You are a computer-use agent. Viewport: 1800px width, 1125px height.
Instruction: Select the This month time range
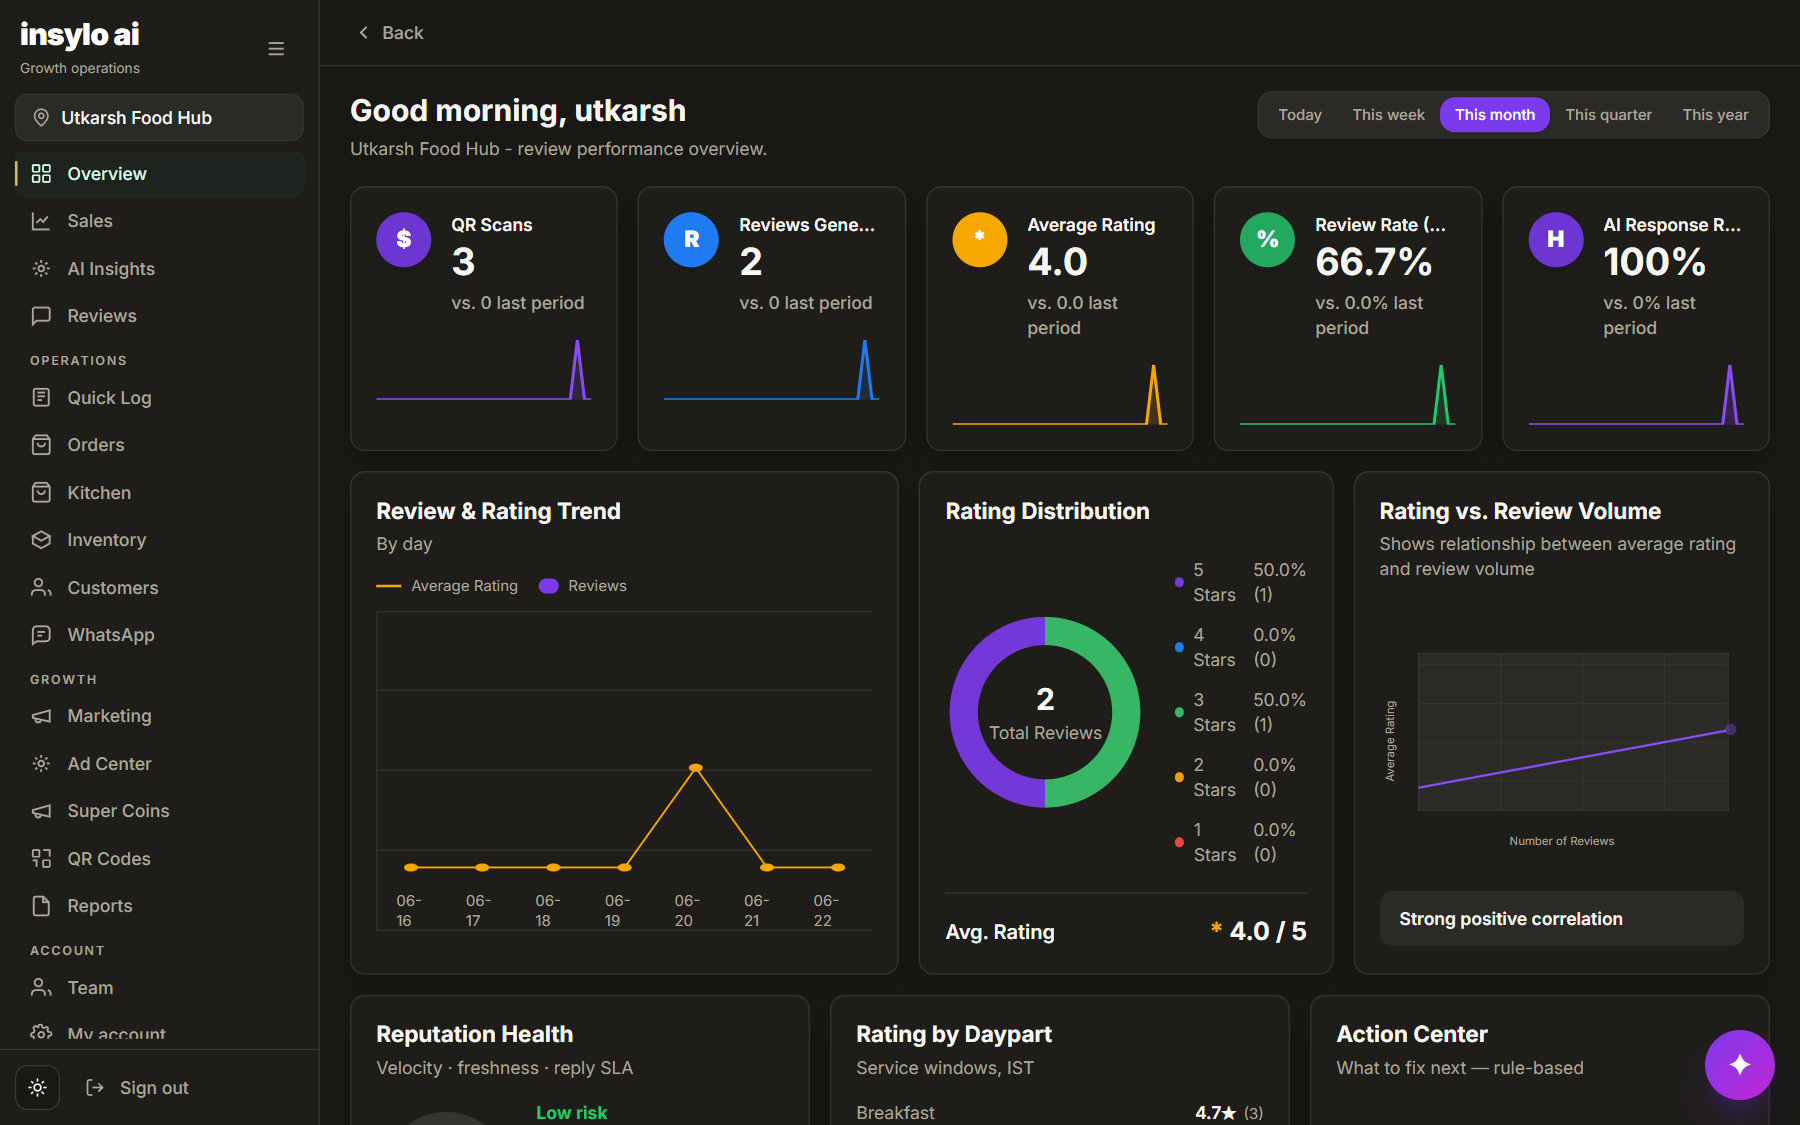click(x=1494, y=115)
